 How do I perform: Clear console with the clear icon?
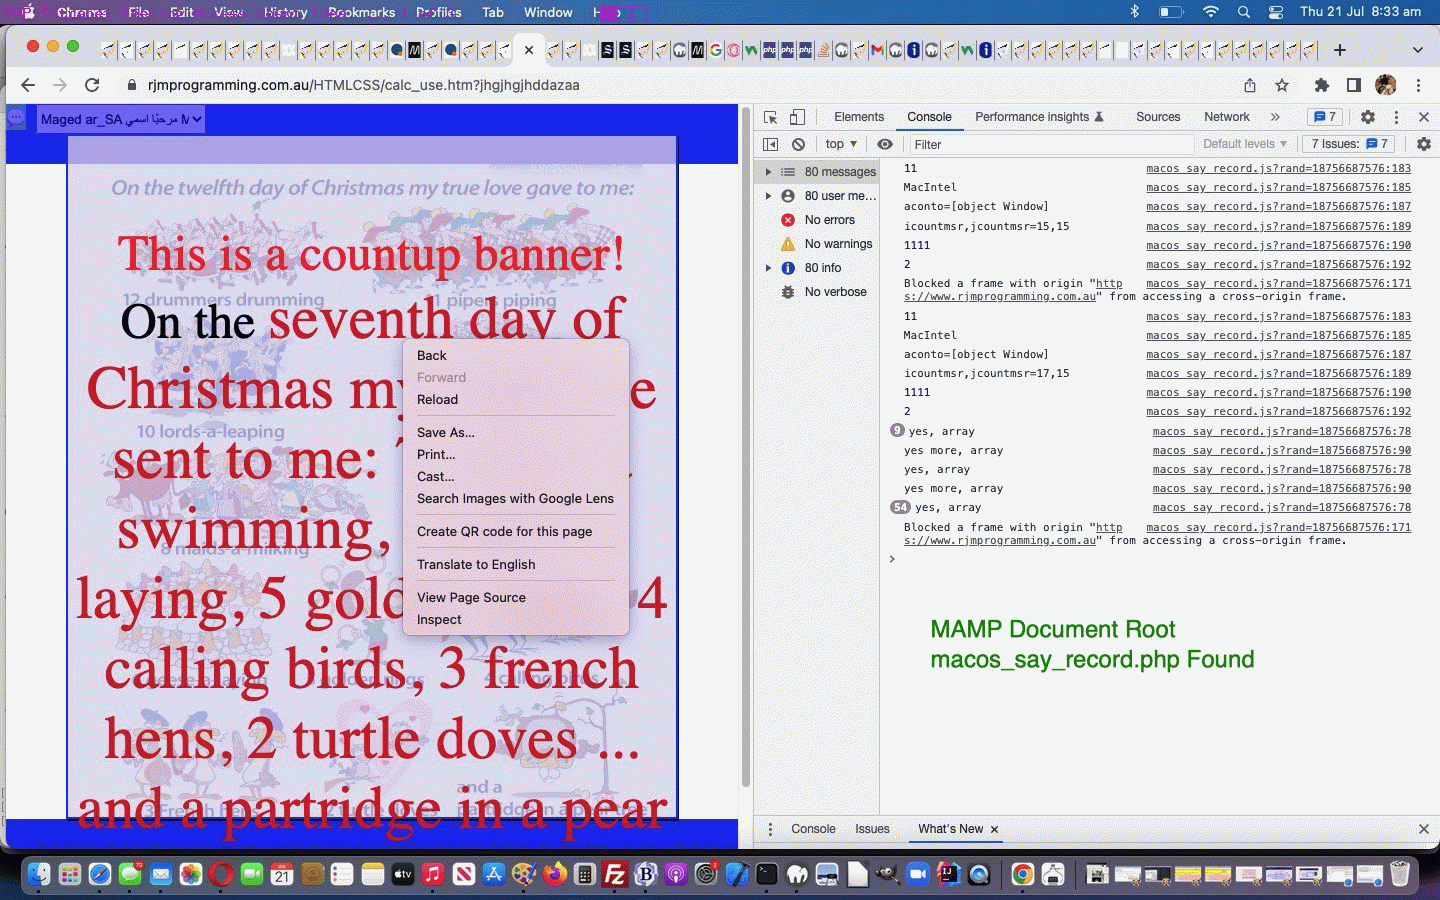[x=798, y=144]
